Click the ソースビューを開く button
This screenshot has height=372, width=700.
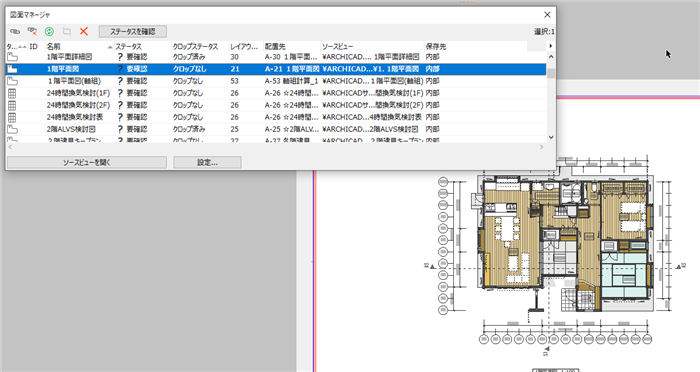pos(87,163)
